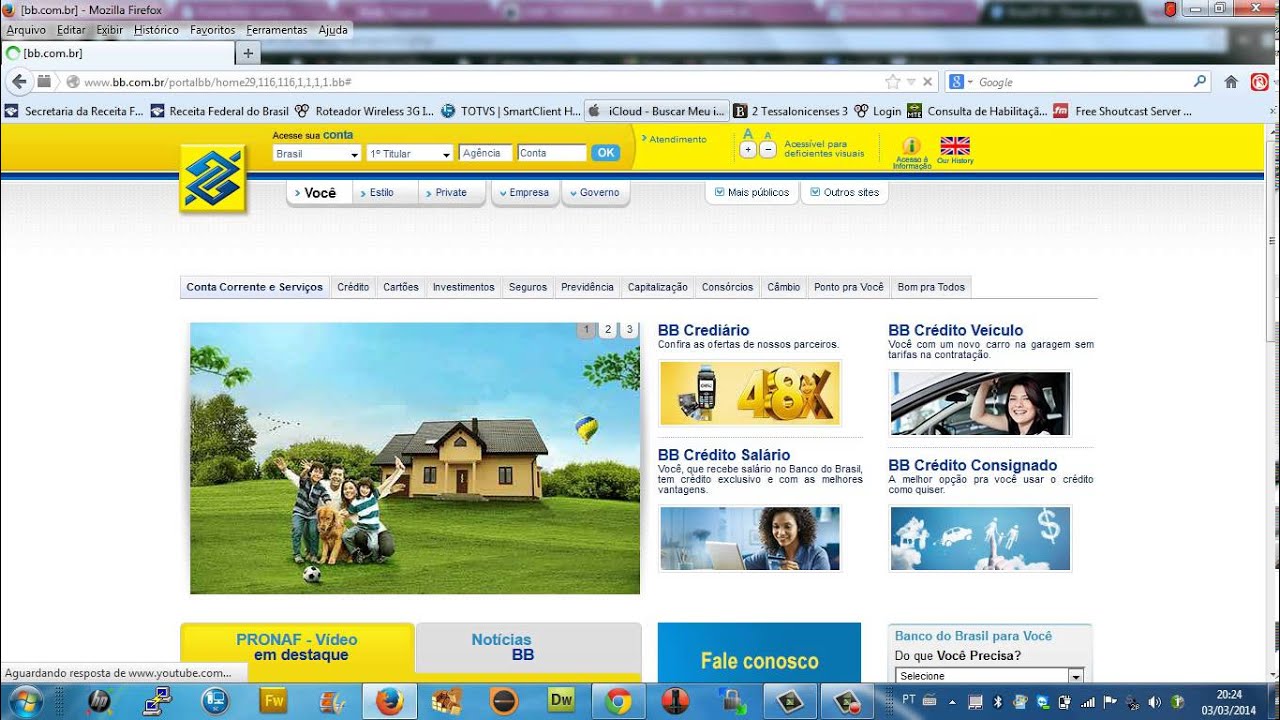Click the UK flag Our History icon

point(955,150)
